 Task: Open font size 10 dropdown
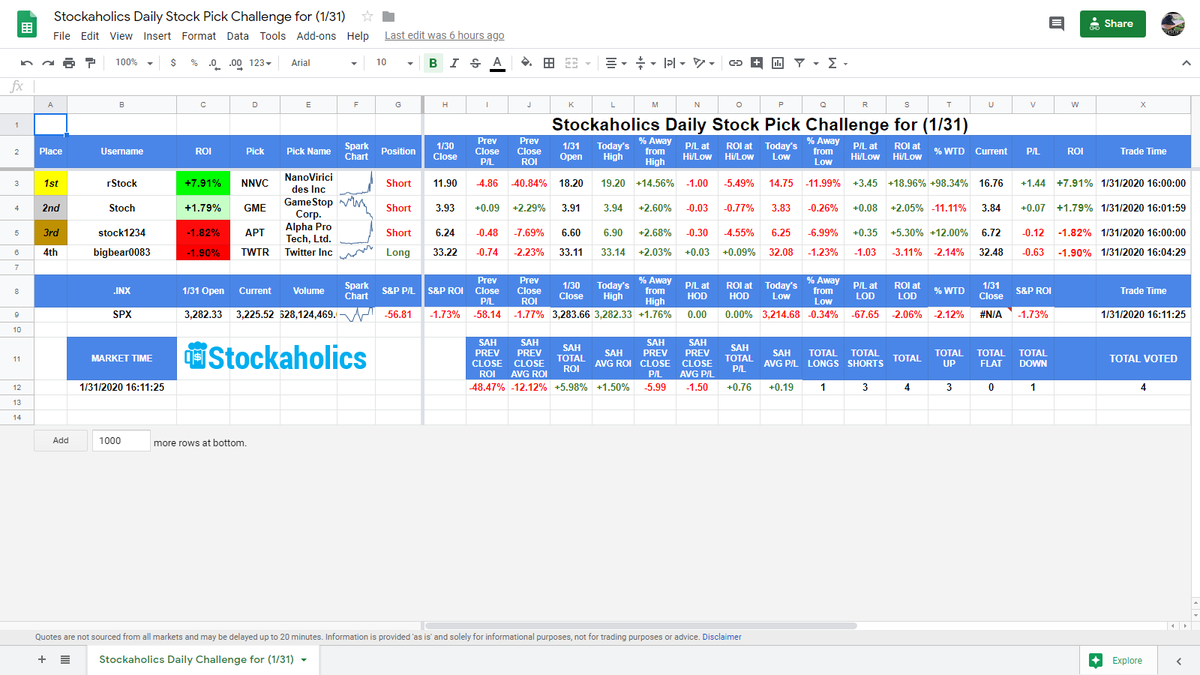click(x=394, y=63)
